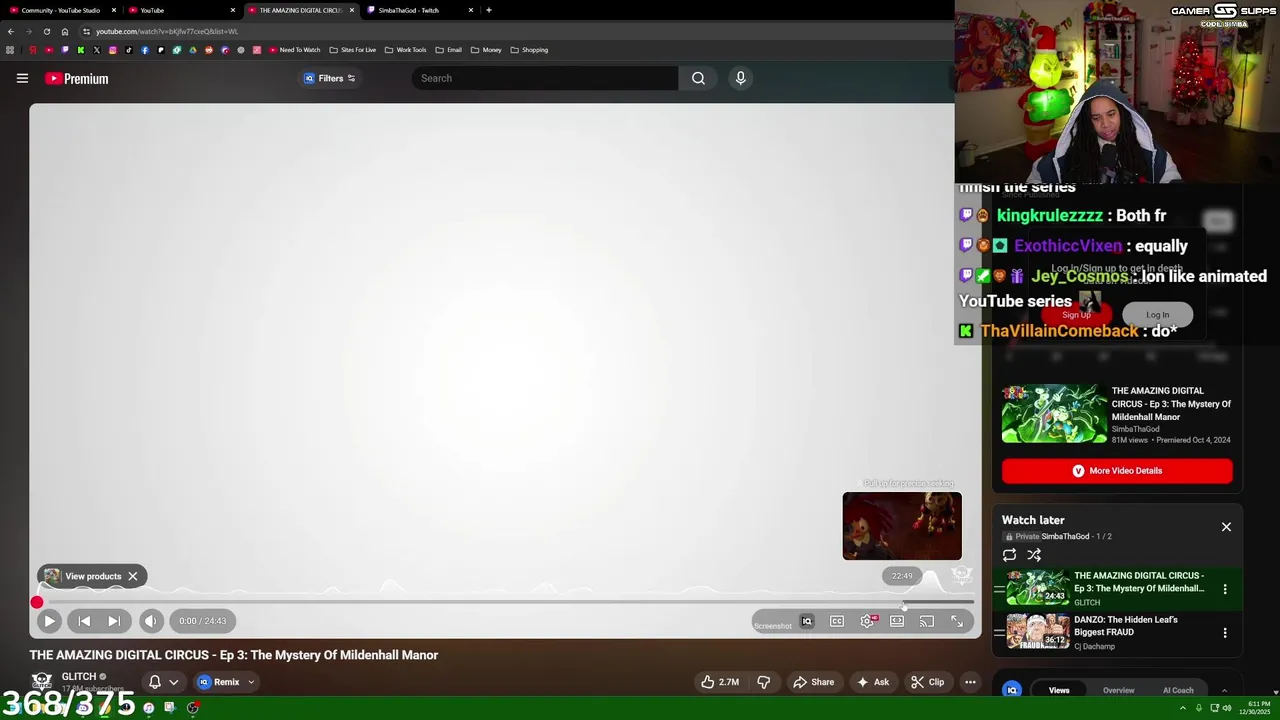Viewport: 1280px width, 720px height.
Task: Open the system volume tray icon
Action: [x=1227, y=708]
